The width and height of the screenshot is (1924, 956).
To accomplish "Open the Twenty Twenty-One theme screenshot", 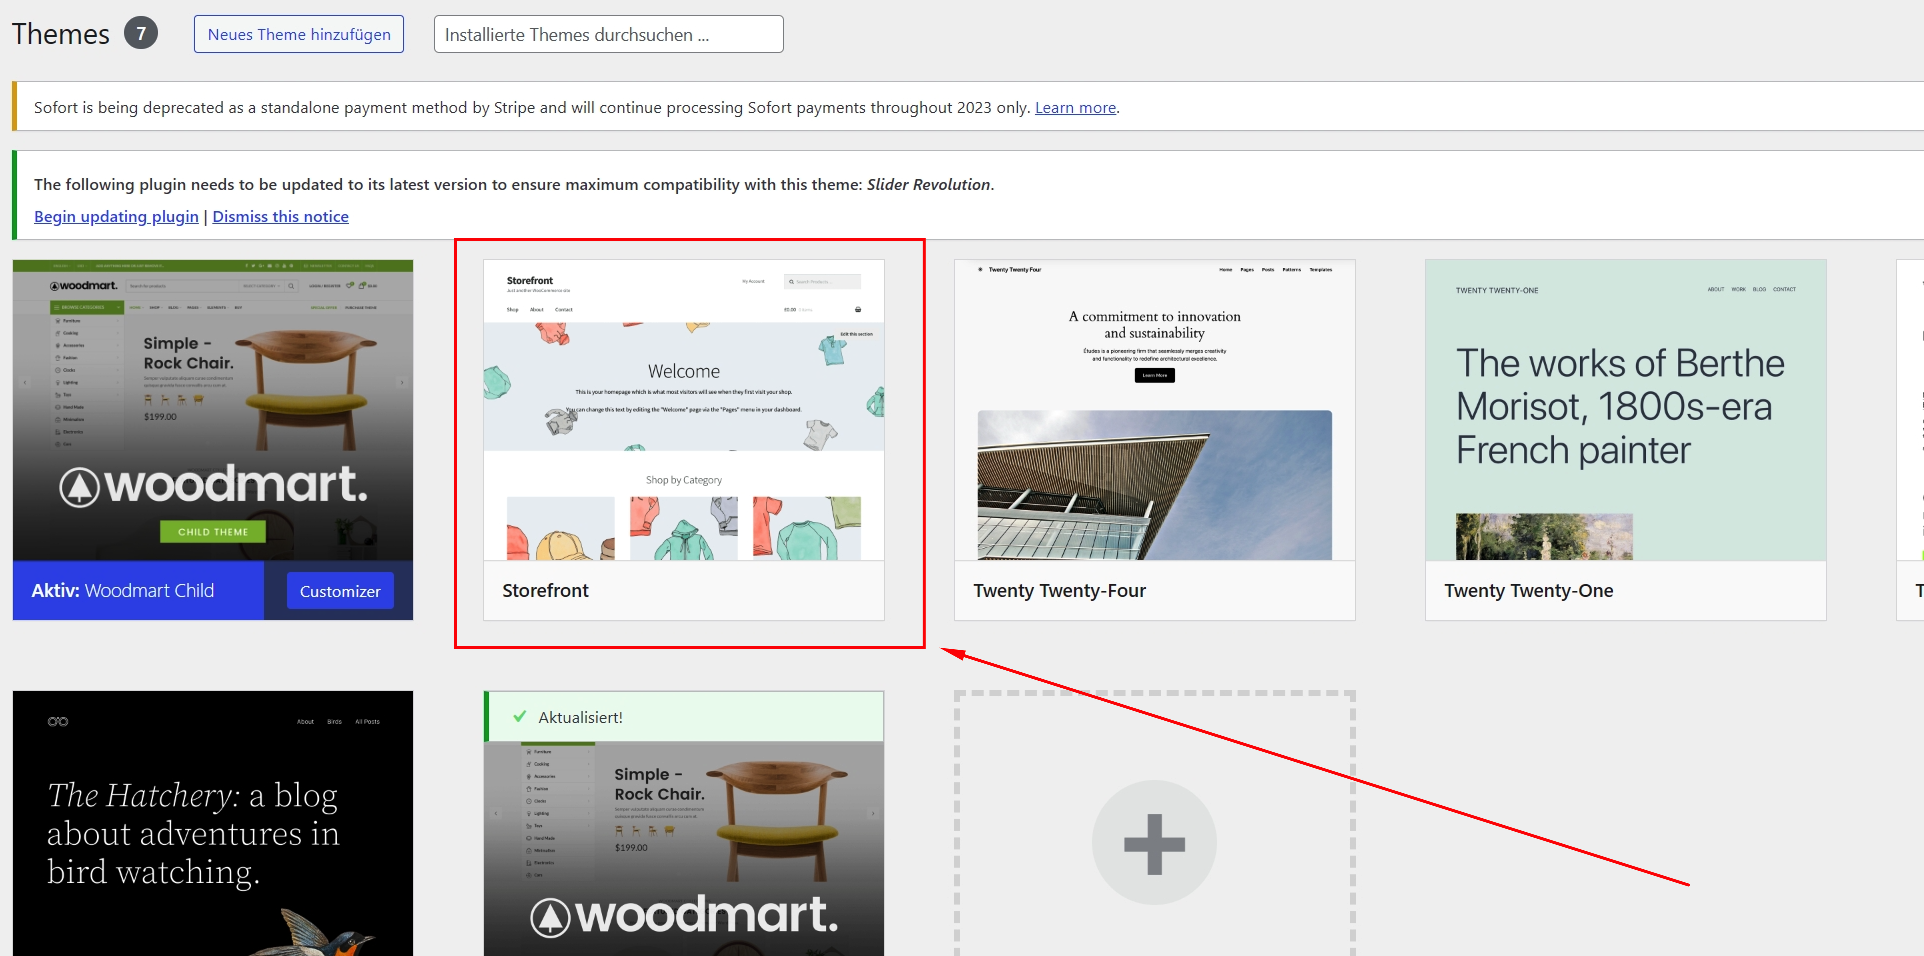I will click(1626, 410).
